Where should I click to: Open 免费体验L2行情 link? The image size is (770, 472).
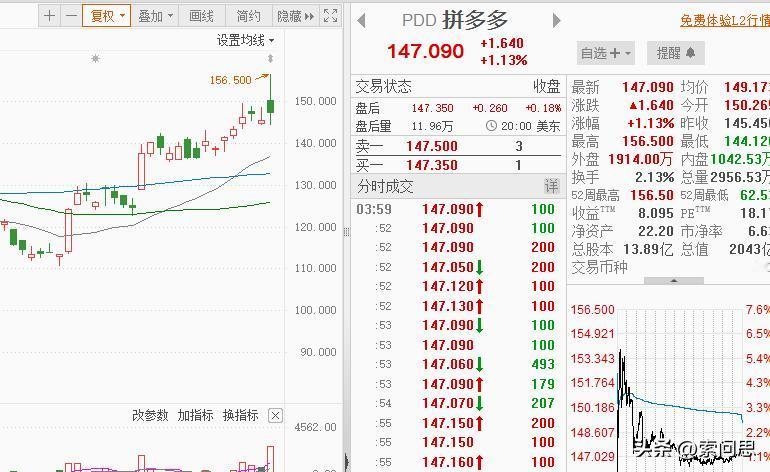tap(725, 21)
